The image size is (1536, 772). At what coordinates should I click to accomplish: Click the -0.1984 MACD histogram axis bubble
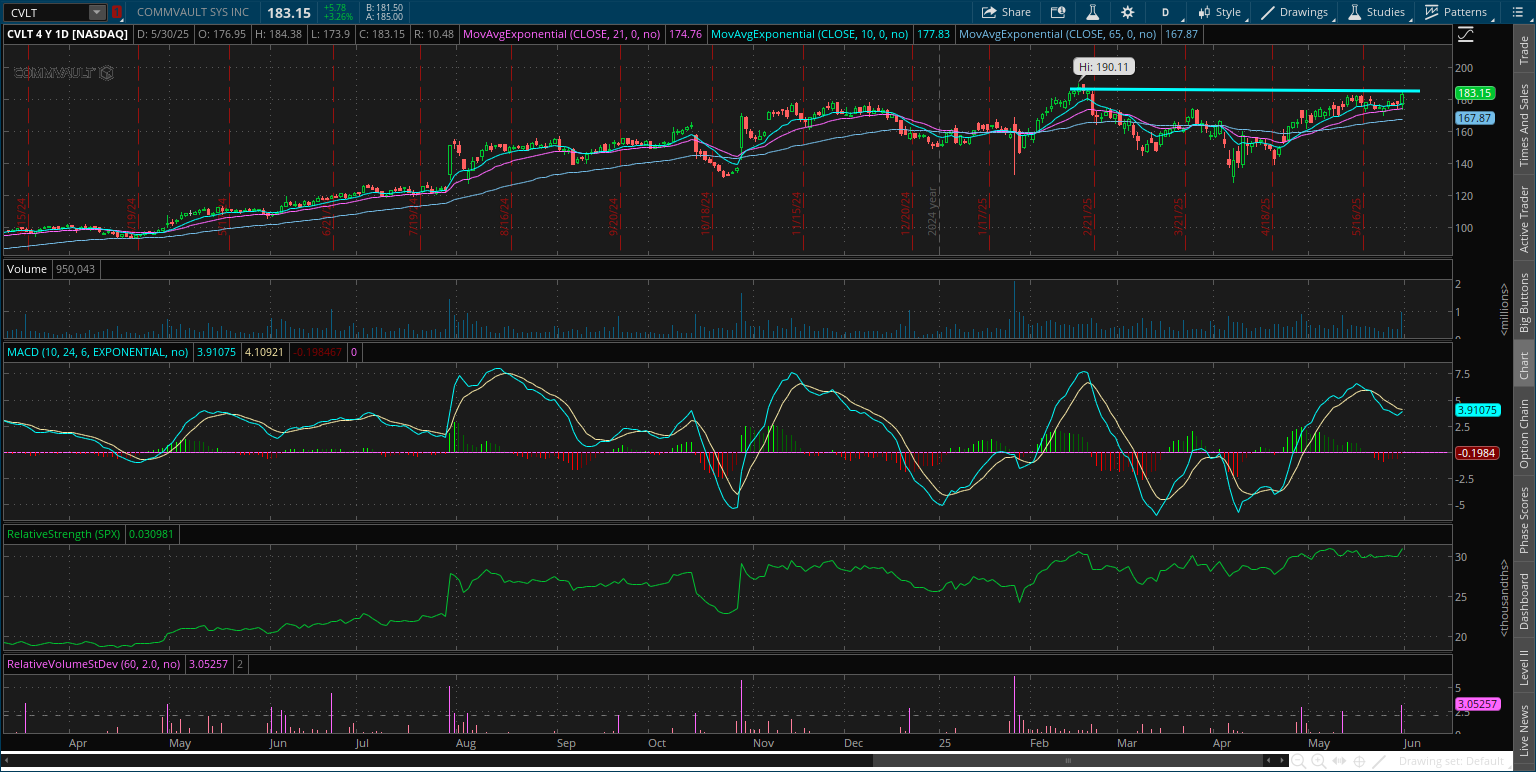1475,453
